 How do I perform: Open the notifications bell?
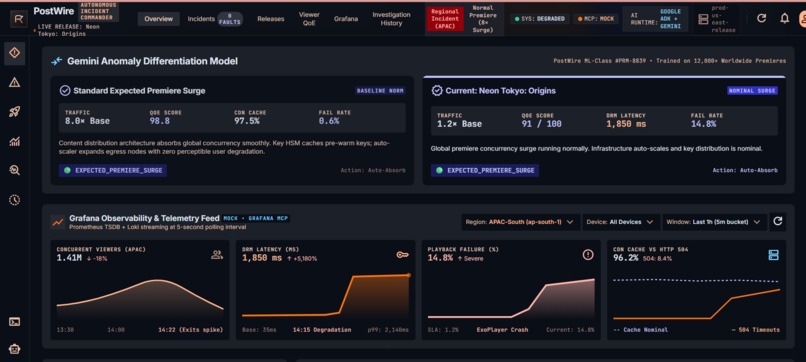784,19
